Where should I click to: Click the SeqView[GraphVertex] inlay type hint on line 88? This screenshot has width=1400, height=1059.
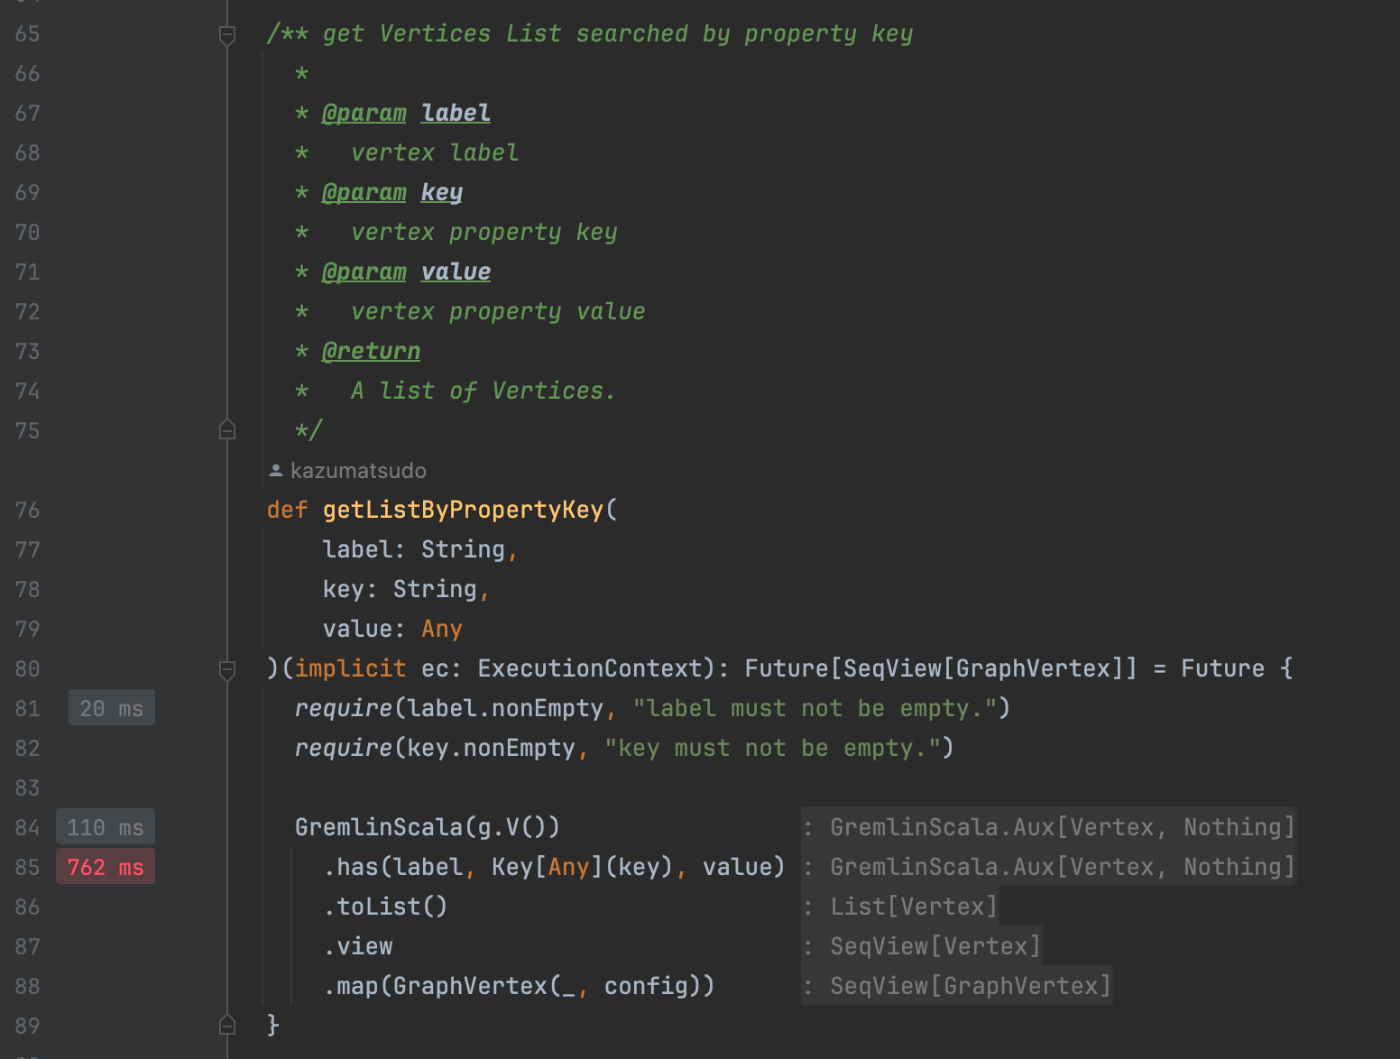point(969,986)
